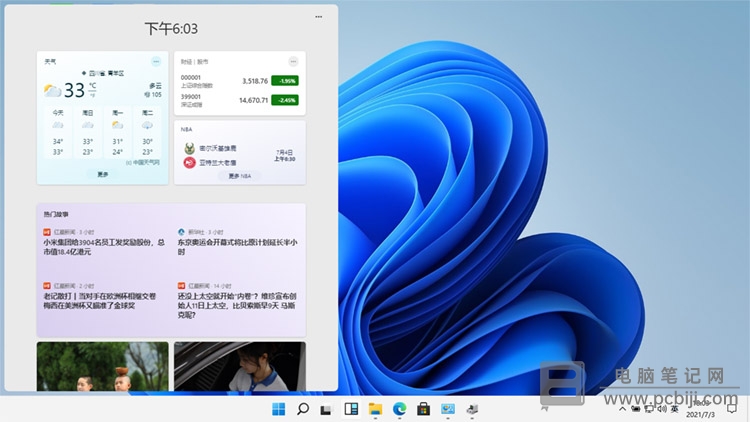Click the volume speaker tray icon
Viewport: 750px width, 422px height.
point(662,409)
